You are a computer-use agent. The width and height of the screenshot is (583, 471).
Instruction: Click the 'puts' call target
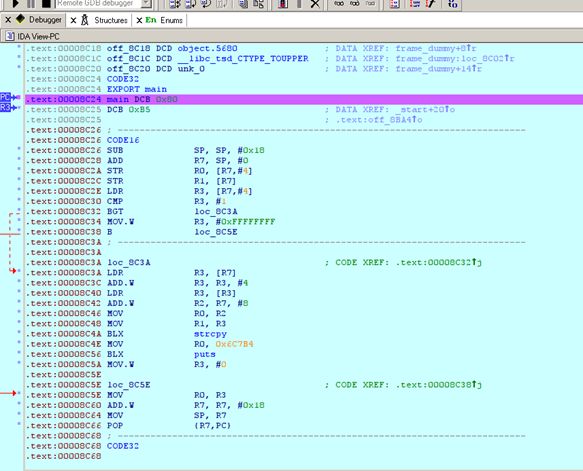click(x=204, y=354)
